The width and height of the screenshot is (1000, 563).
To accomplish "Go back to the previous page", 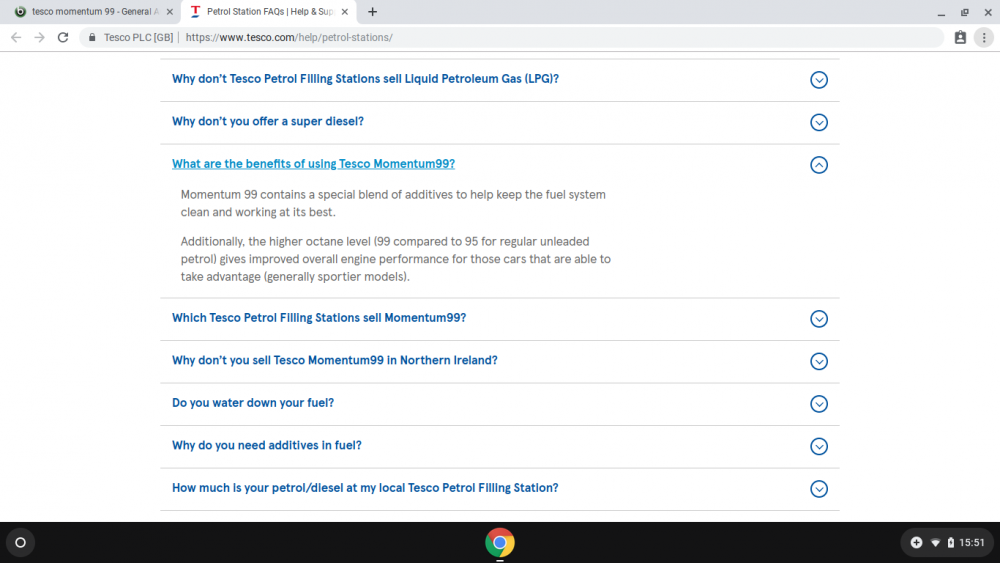I will pyautogui.click(x=16, y=38).
